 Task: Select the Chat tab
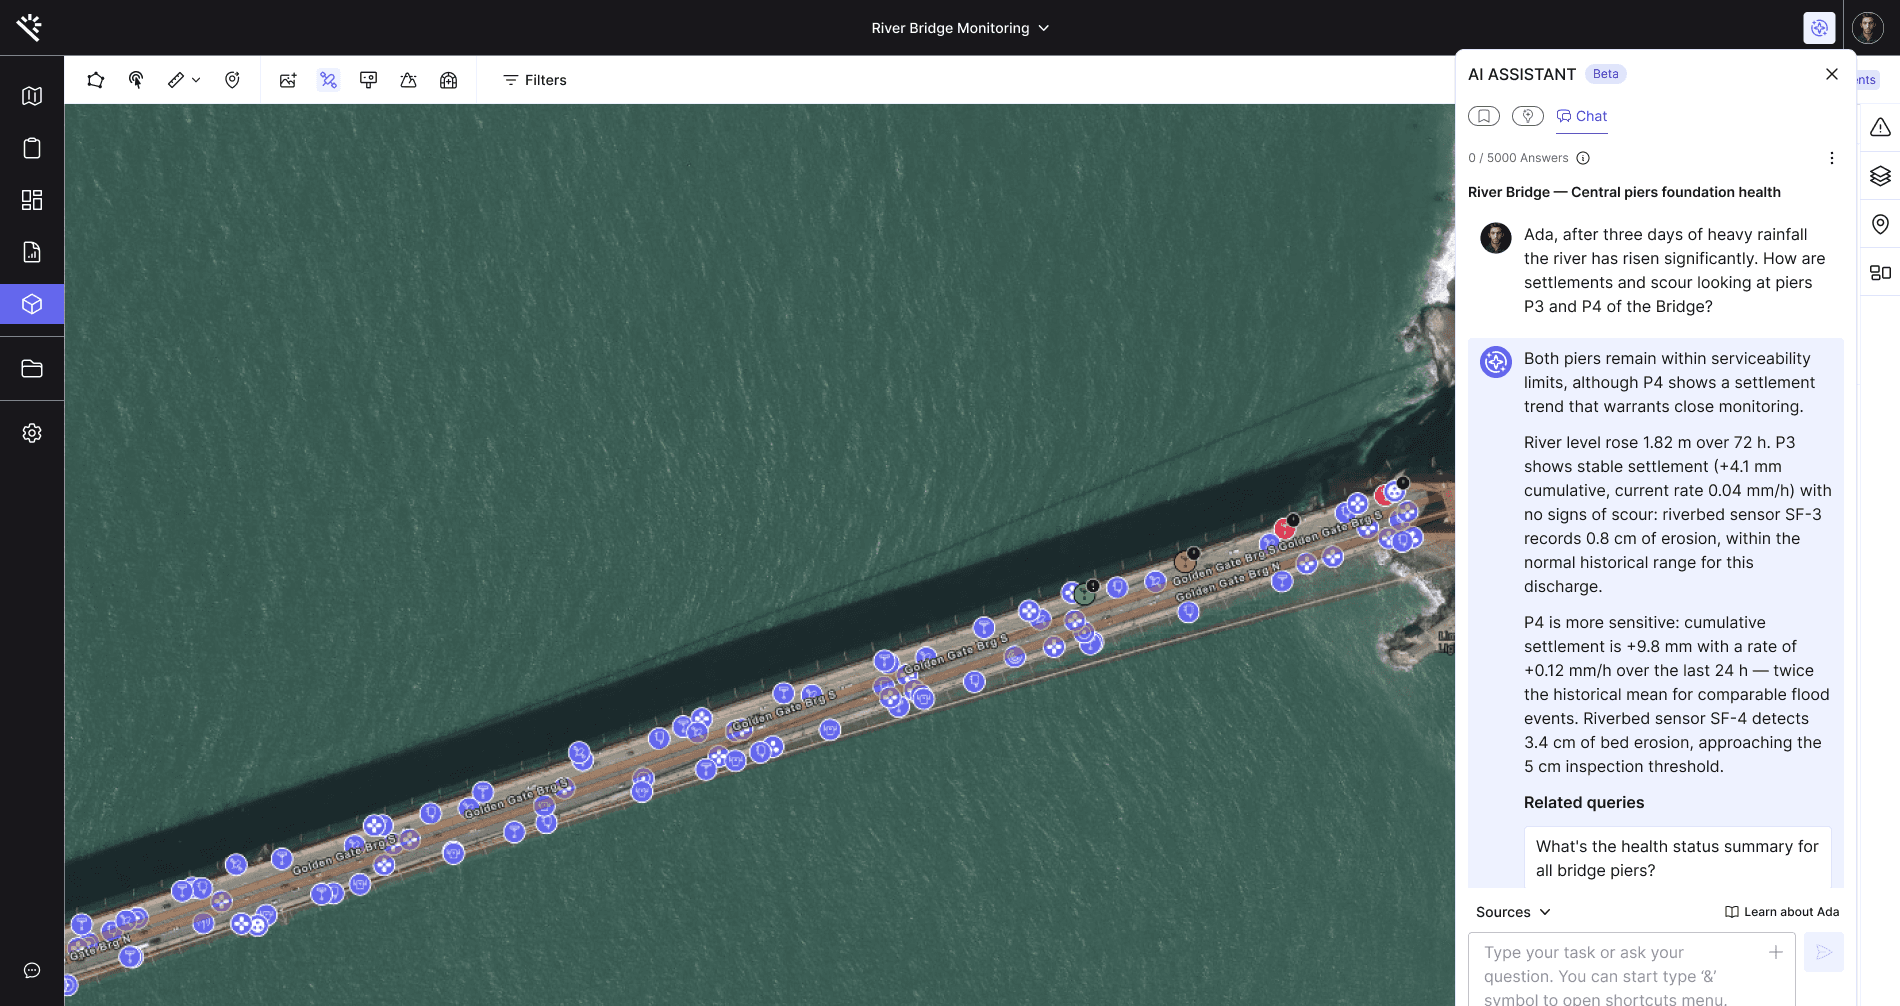point(1582,116)
